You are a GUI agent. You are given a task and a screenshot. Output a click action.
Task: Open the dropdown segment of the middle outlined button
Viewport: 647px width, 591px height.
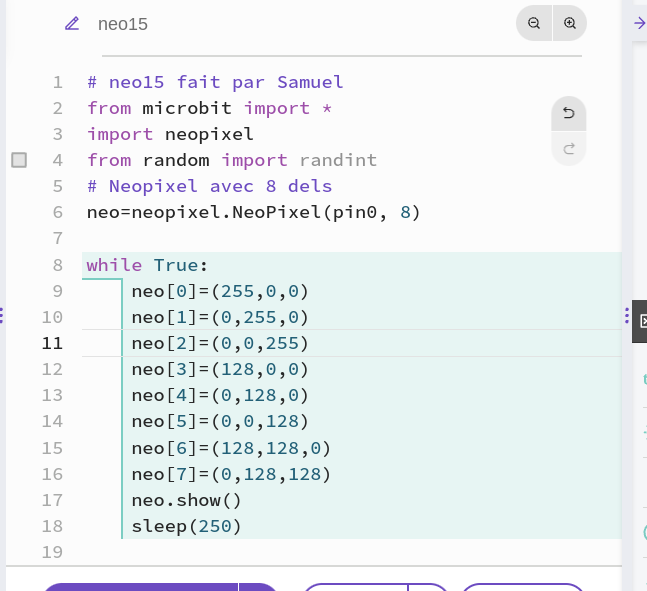(x=428, y=587)
